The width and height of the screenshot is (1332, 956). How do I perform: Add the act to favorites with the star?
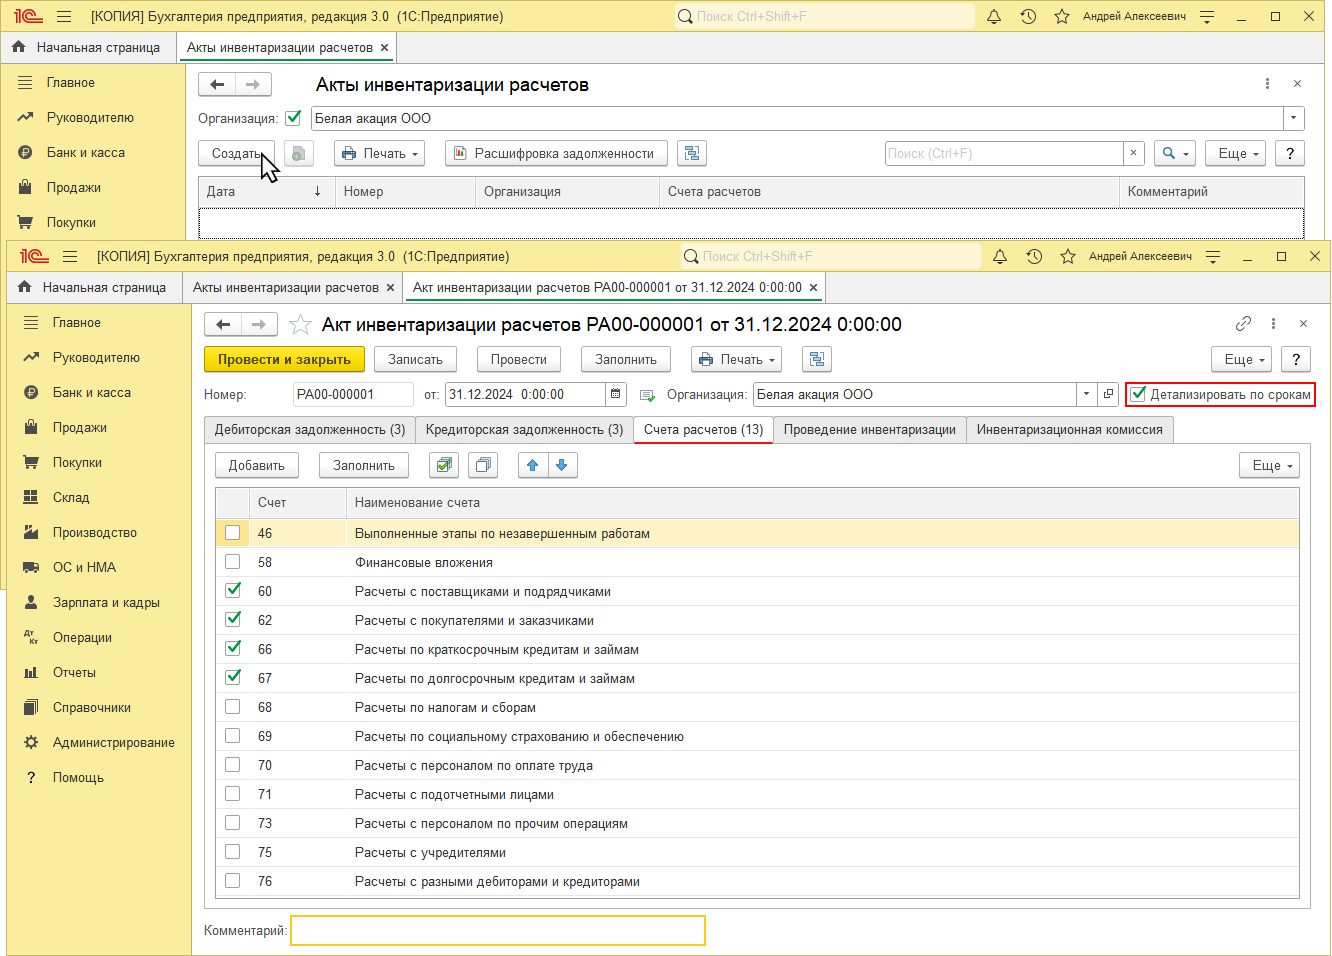click(300, 324)
